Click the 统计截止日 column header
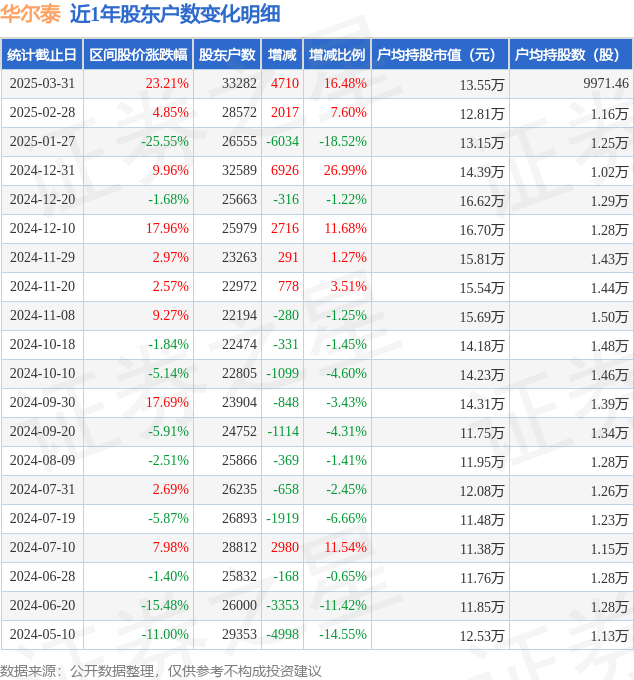The image size is (634, 680). coord(42,55)
